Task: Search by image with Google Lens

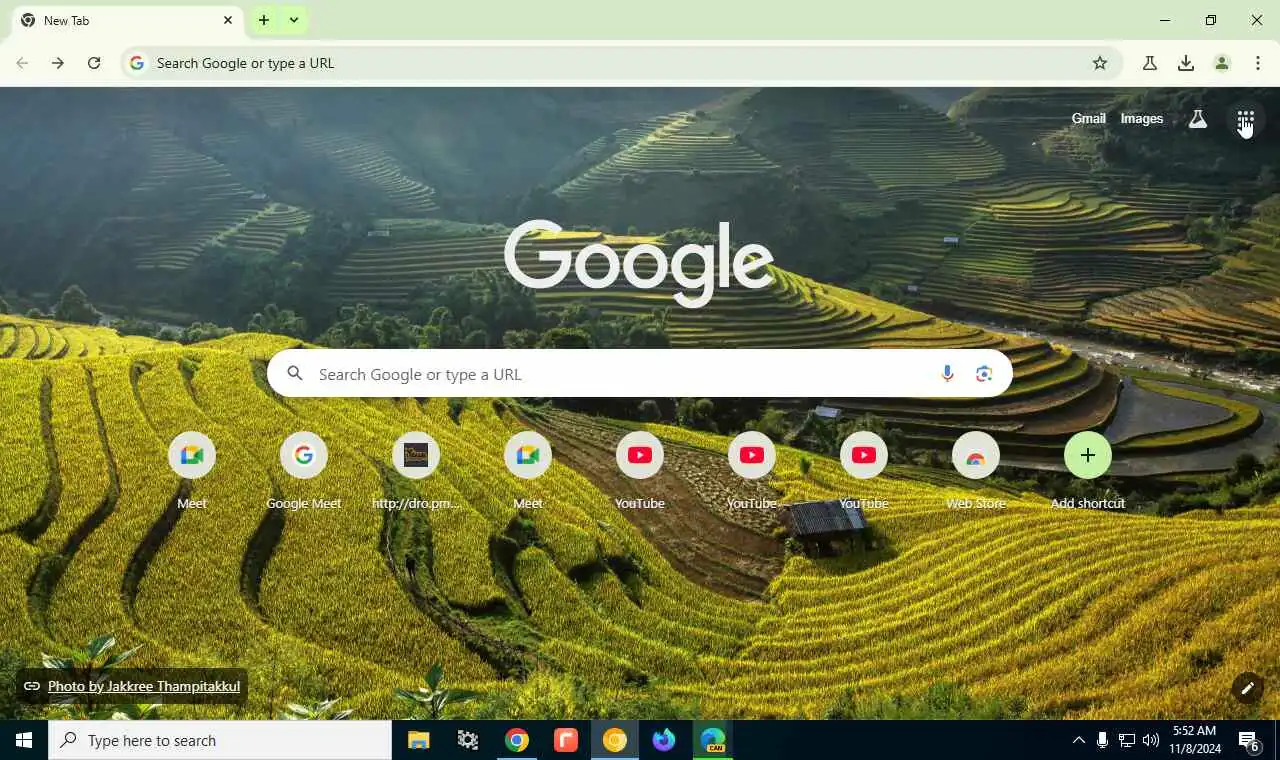Action: (x=984, y=374)
